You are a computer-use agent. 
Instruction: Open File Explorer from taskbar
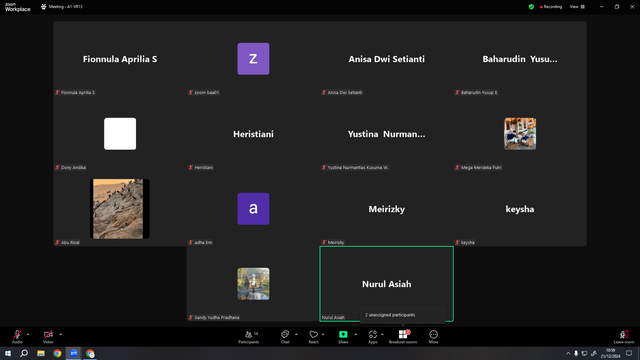pyautogui.click(x=41, y=353)
